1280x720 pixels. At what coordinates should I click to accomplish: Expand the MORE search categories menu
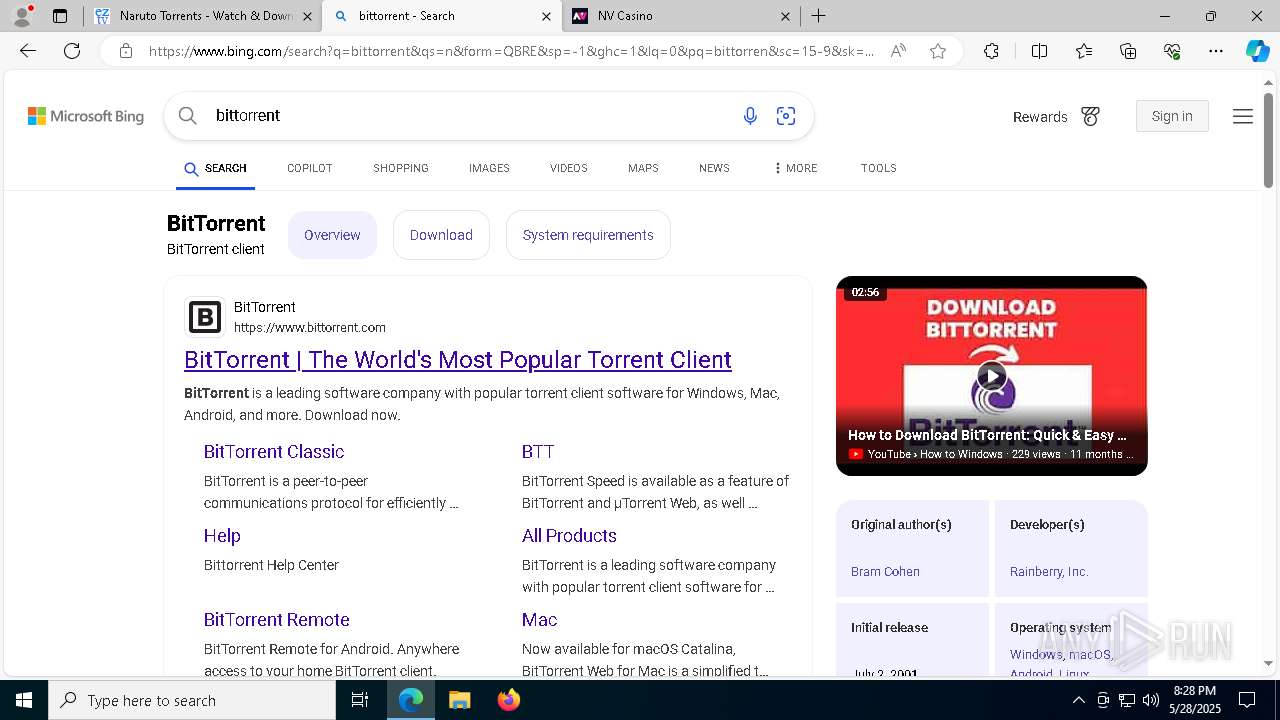pyautogui.click(x=795, y=168)
